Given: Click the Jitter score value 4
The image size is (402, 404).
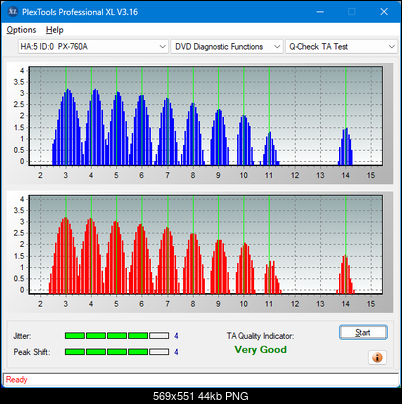Looking at the screenshot, I should (176, 336).
